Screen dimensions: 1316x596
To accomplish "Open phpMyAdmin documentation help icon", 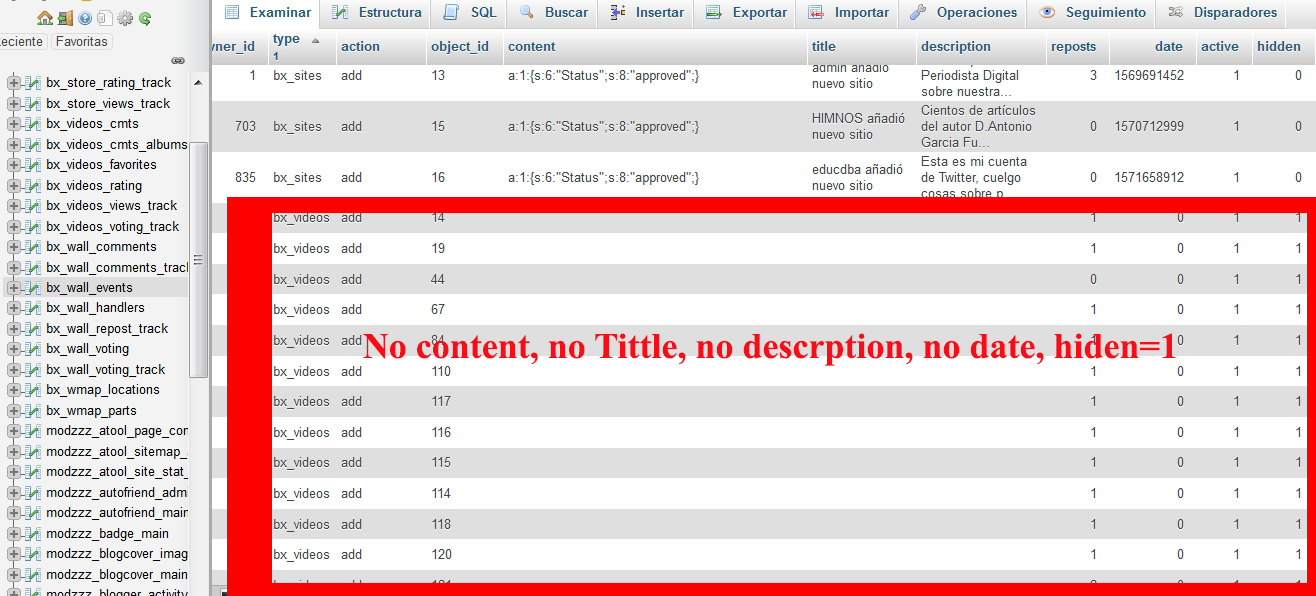I will point(85,18).
